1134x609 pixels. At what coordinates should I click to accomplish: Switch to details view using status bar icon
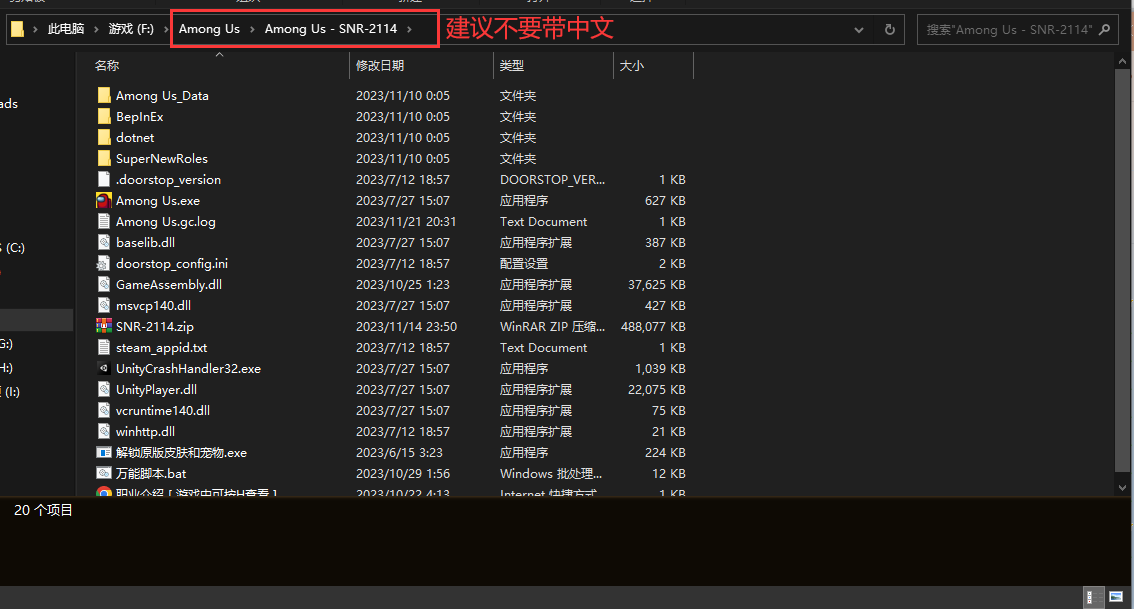(x=1094, y=597)
